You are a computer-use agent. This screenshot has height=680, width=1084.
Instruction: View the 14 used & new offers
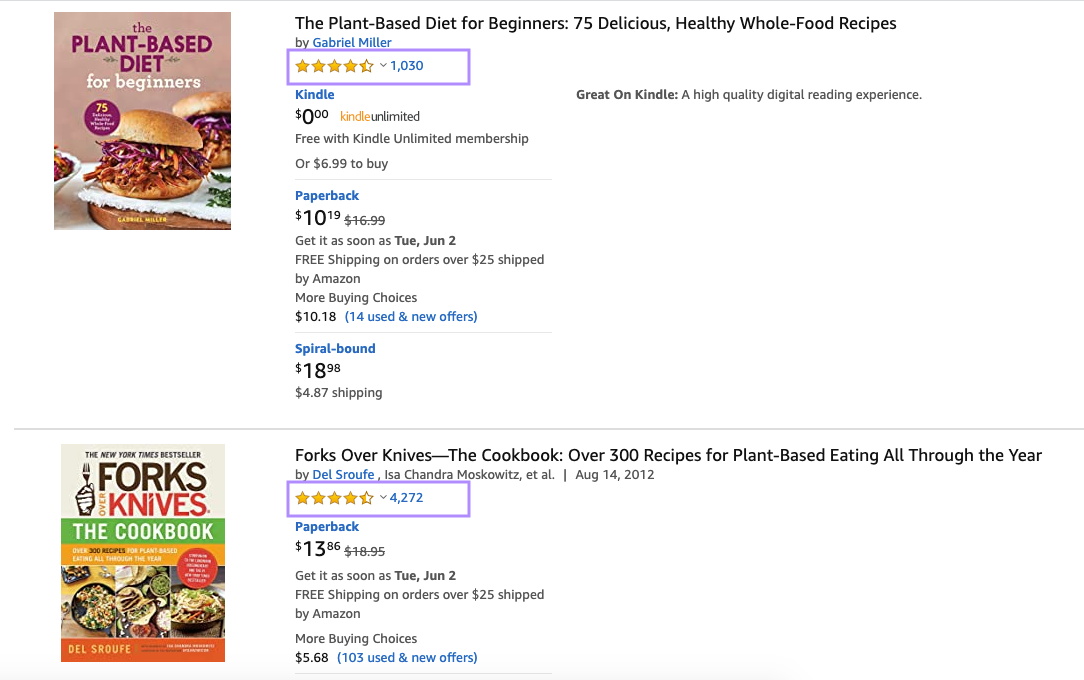(411, 317)
